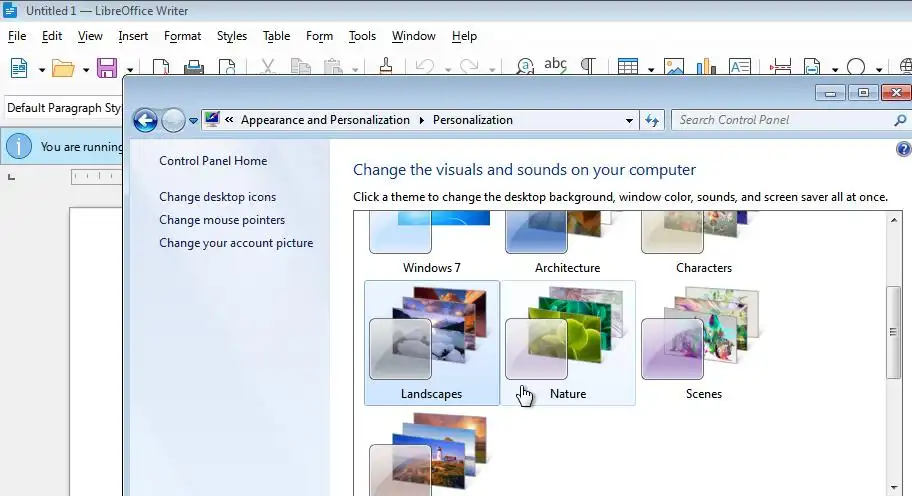This screenshot has width=912, height=496.
Task: Open the Window menu
Action: (x=414, y=36)
